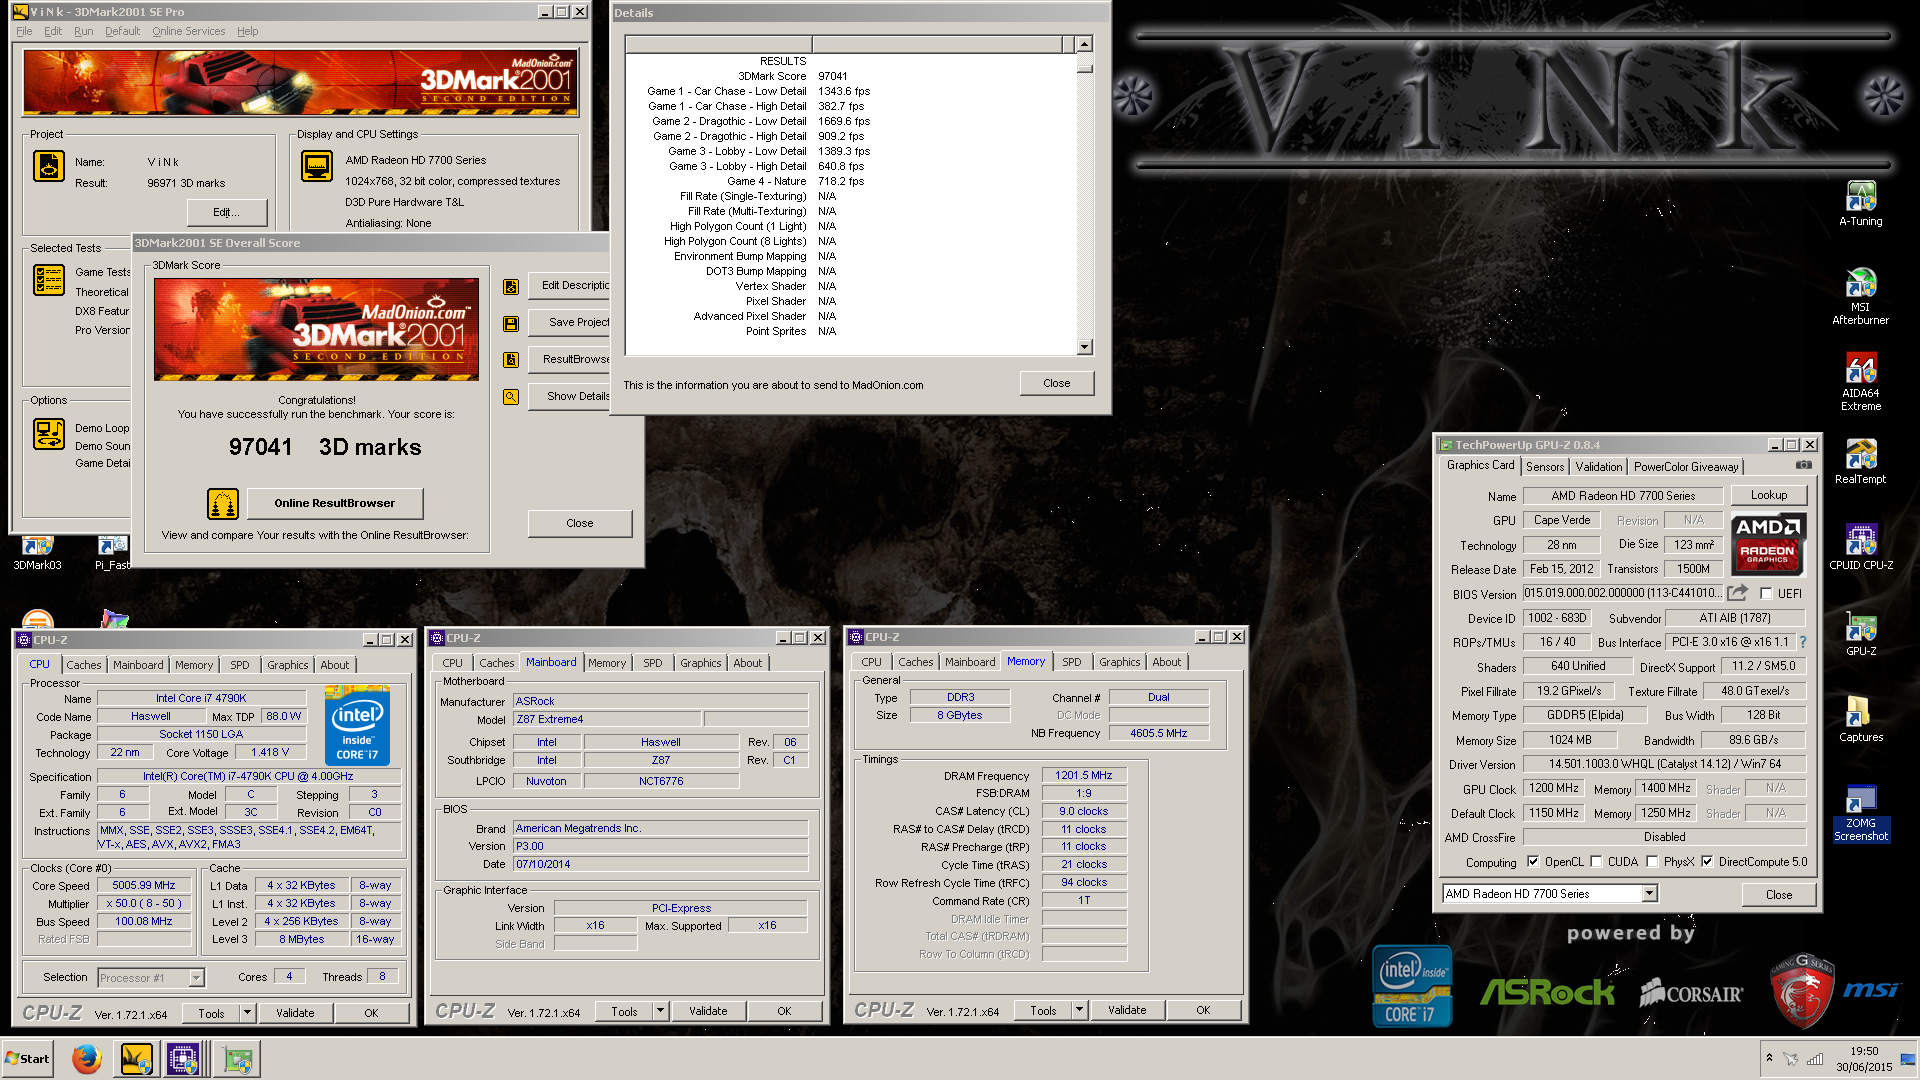Click Validate in Memory CPU-Z window
The image size is (1920, 1080).
click(x=1127, y=1010)
